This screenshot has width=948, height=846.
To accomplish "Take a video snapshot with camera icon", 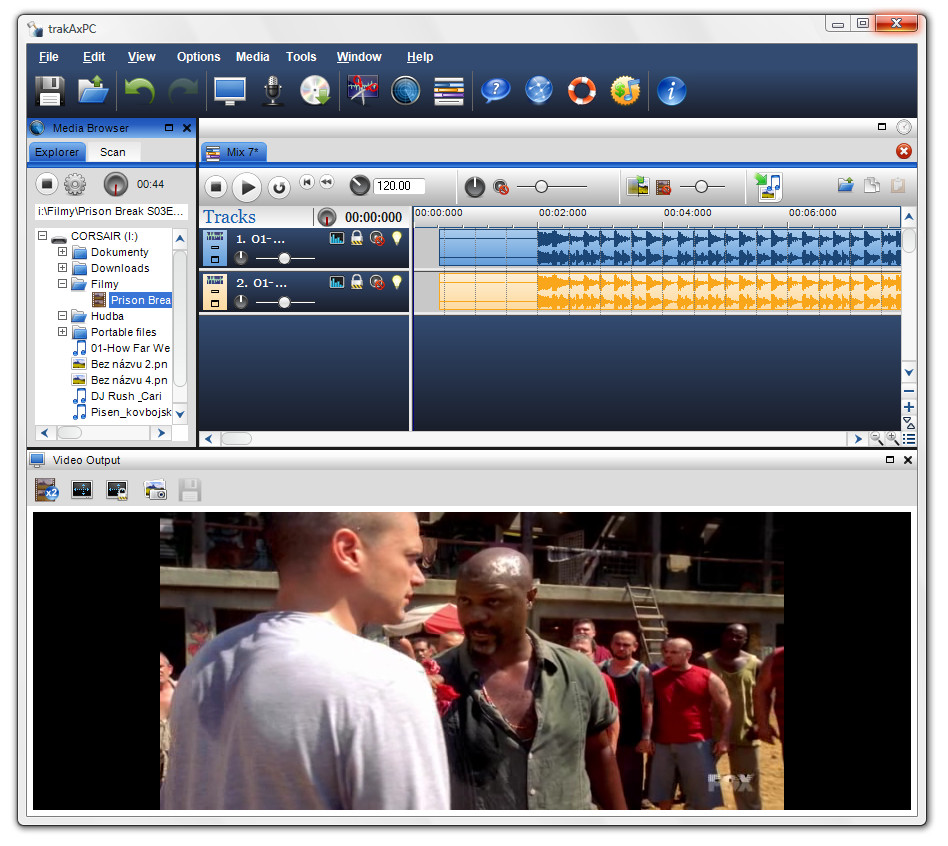I will 155,490.
